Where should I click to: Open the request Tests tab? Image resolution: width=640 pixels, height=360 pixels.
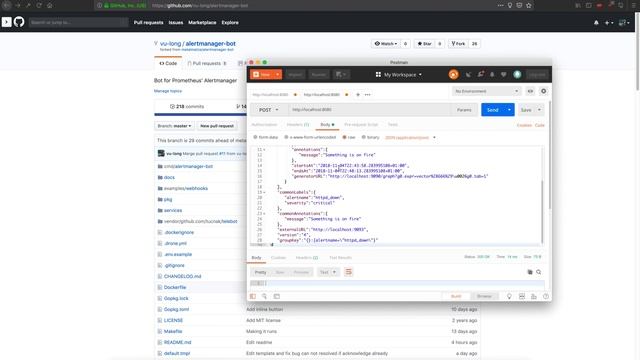tap(393, 124)
